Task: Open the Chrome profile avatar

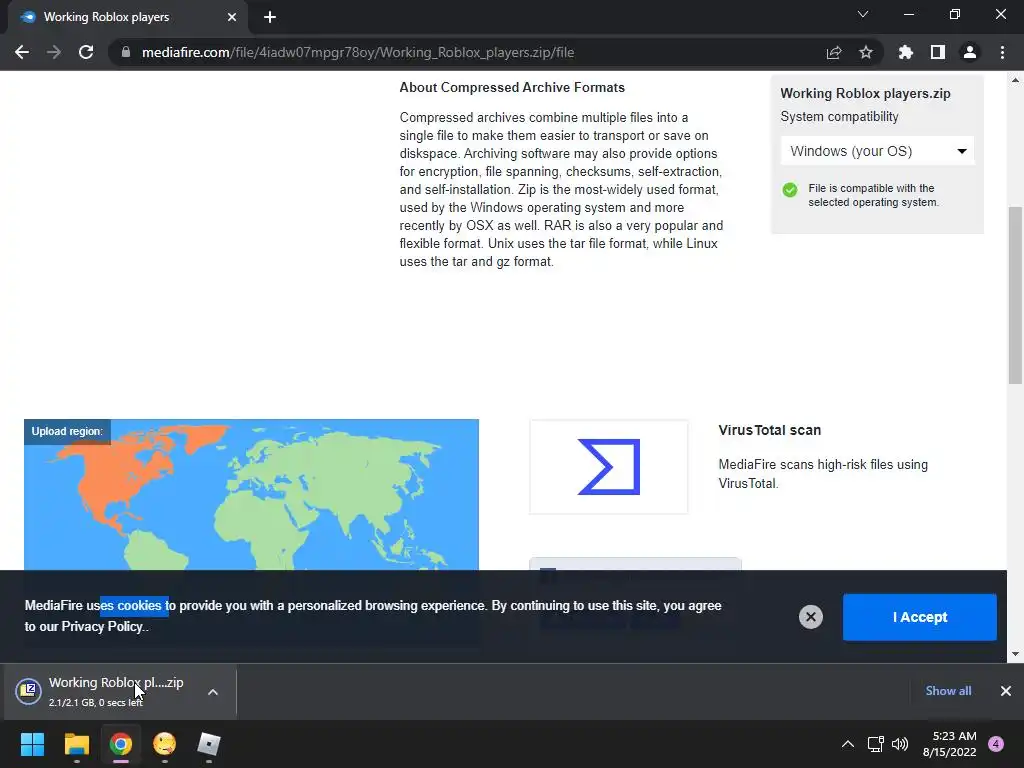Action: pyautogui.click(x=969, y=52)
